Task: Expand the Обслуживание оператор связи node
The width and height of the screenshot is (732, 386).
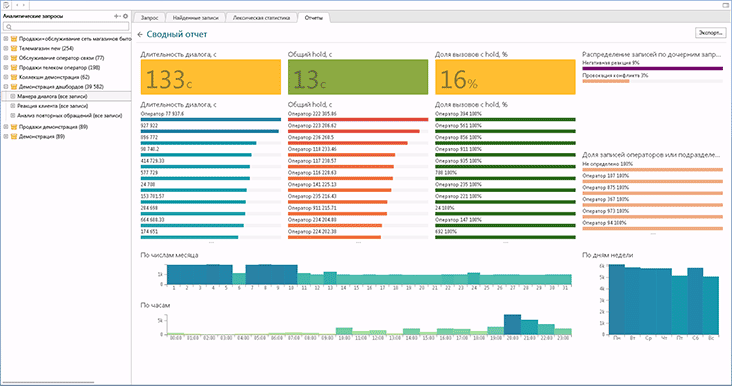Action: coord(6,58)
